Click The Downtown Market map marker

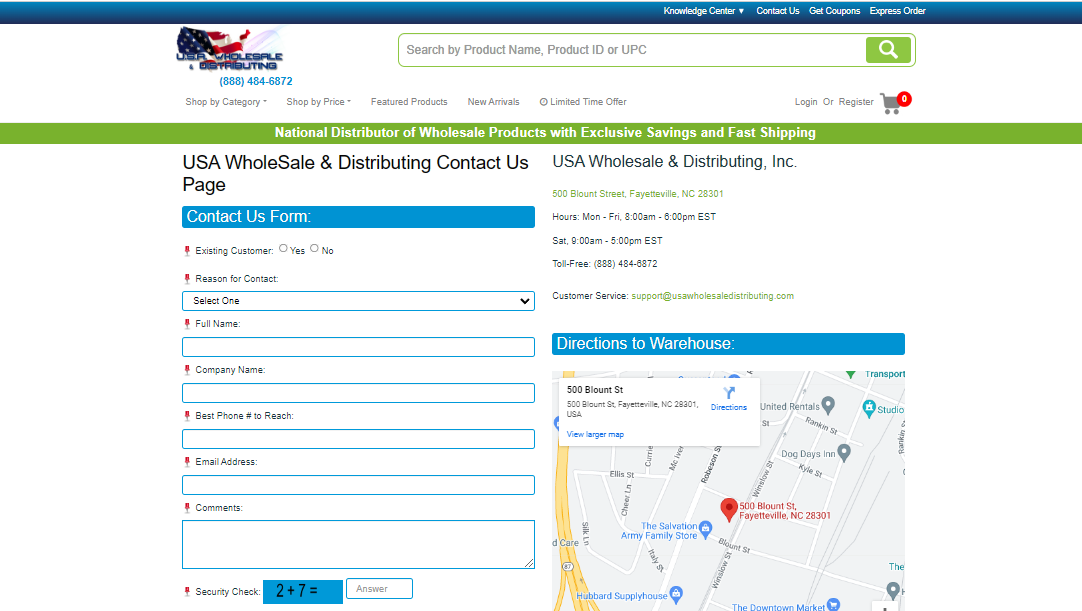pos(834,605)
